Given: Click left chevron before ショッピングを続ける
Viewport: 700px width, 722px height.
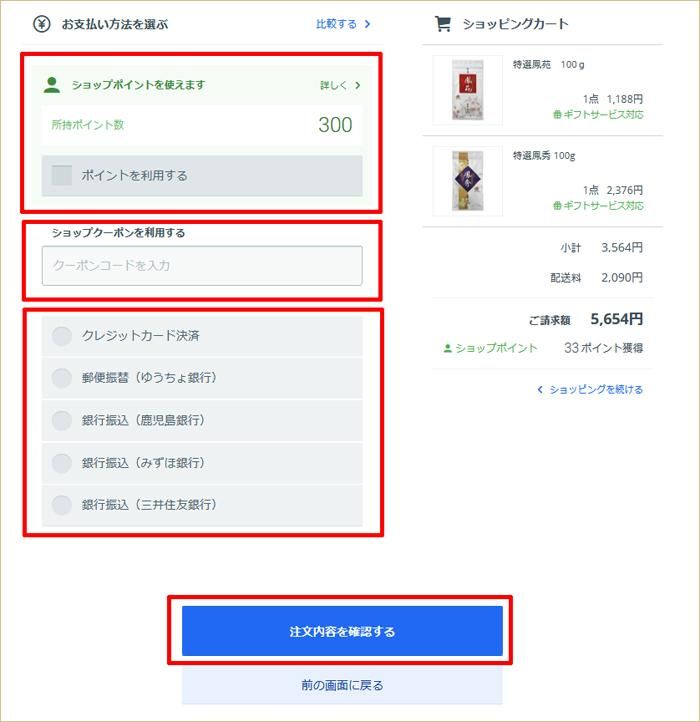Looking at the screenshot, I should [540, 390].
